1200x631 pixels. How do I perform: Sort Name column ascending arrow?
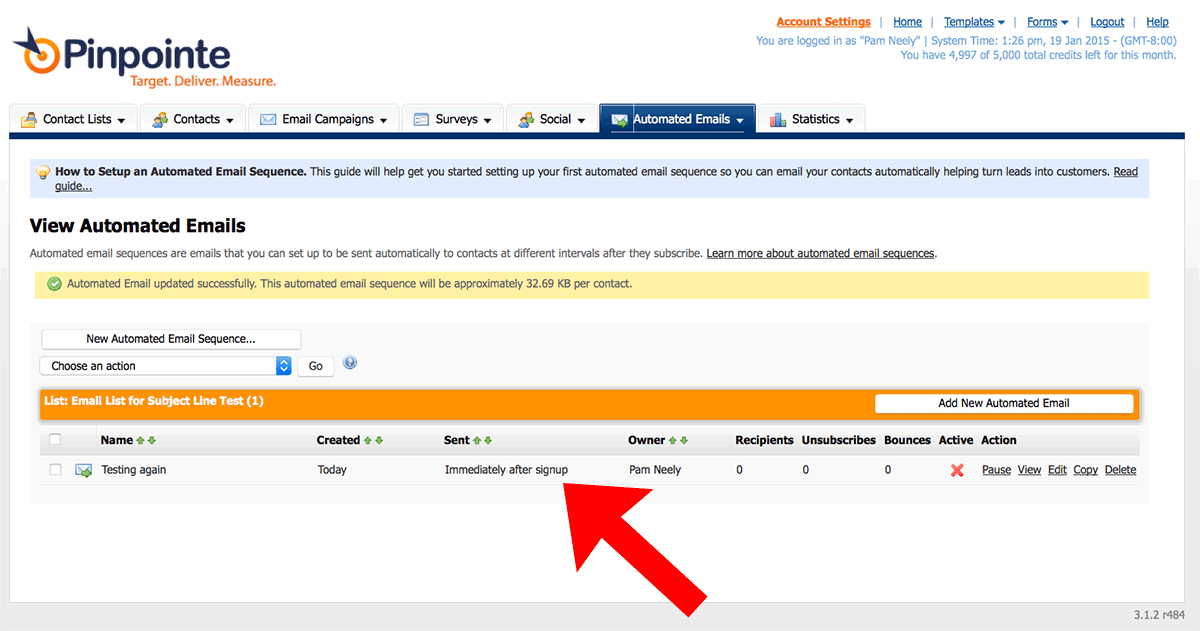(140, 440)
